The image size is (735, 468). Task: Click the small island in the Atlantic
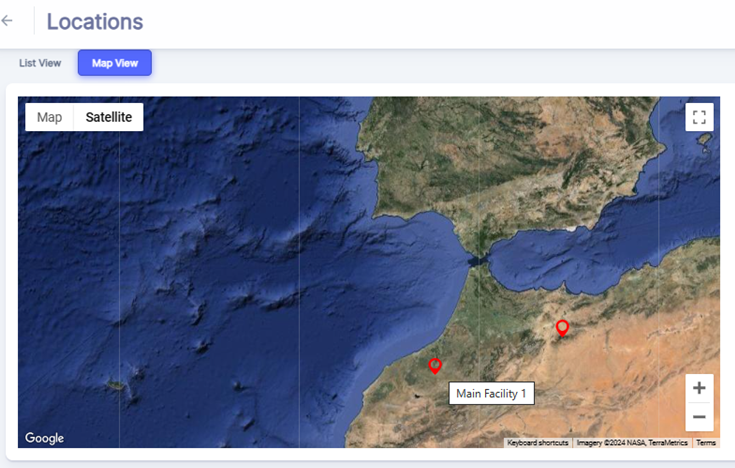(117, 385)
